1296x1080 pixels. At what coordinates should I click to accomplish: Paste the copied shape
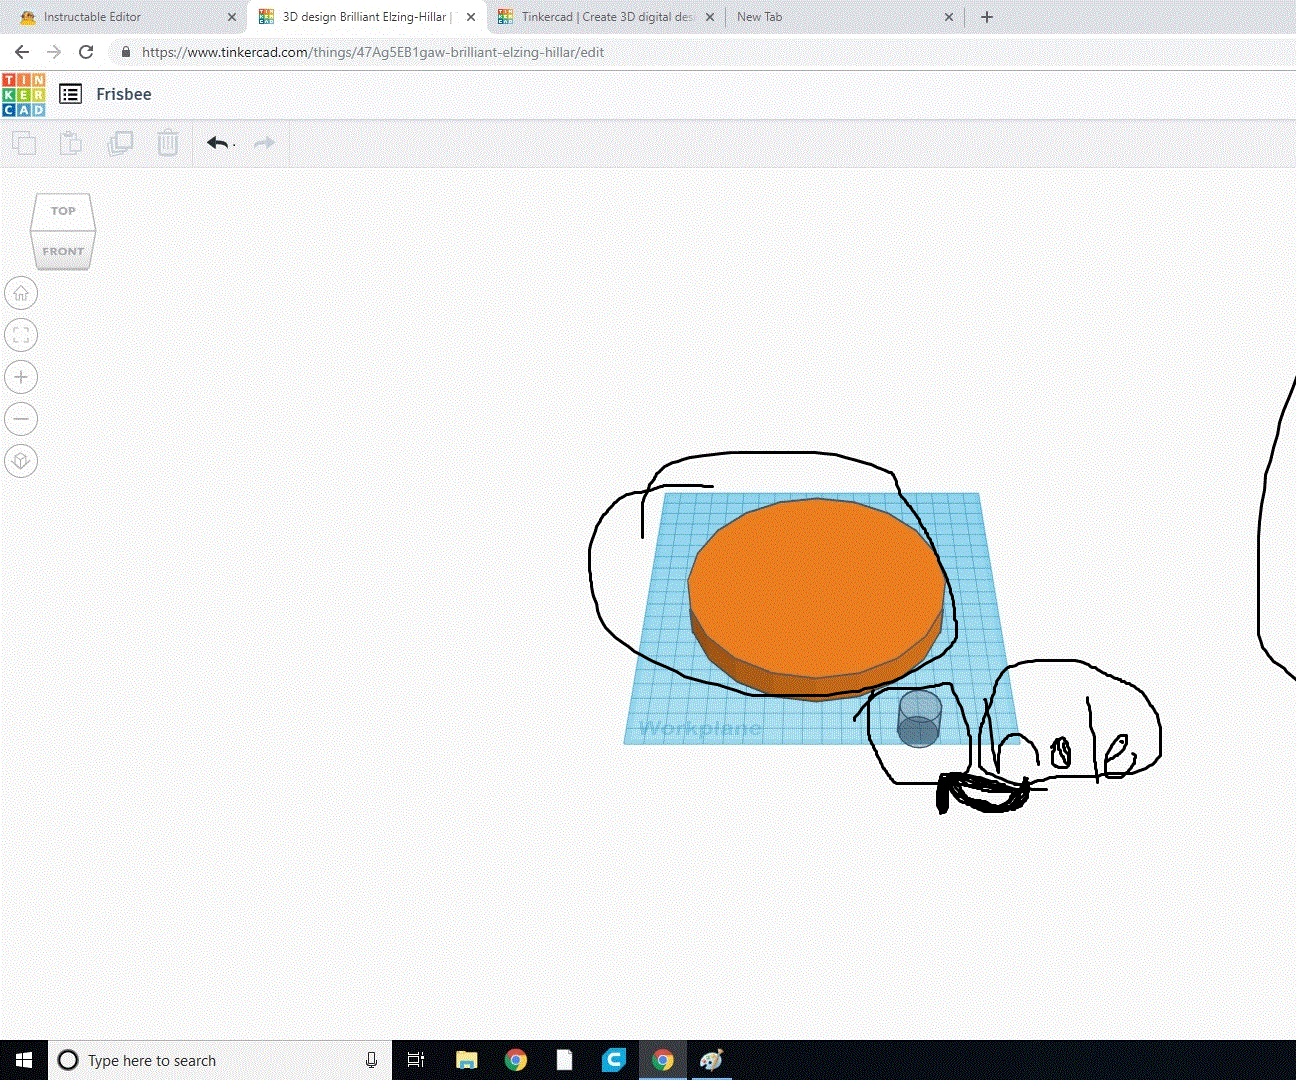(x=70, y=143)
